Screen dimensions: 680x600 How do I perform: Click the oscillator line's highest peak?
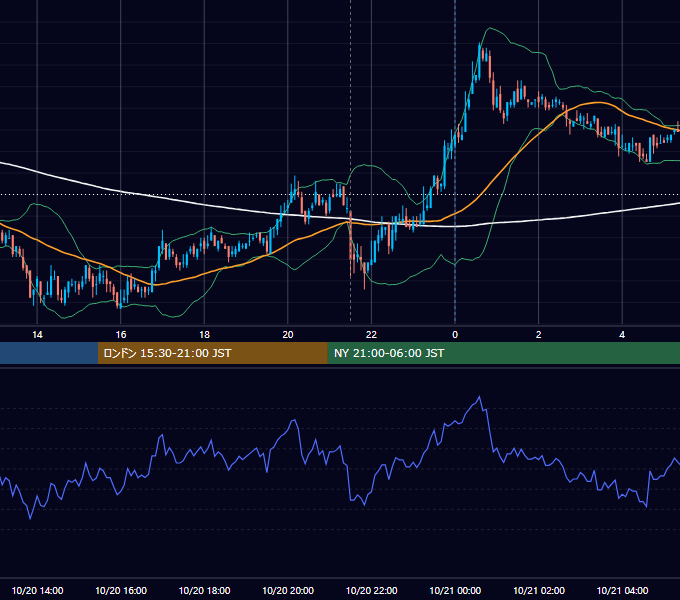(x=479, y=396)
